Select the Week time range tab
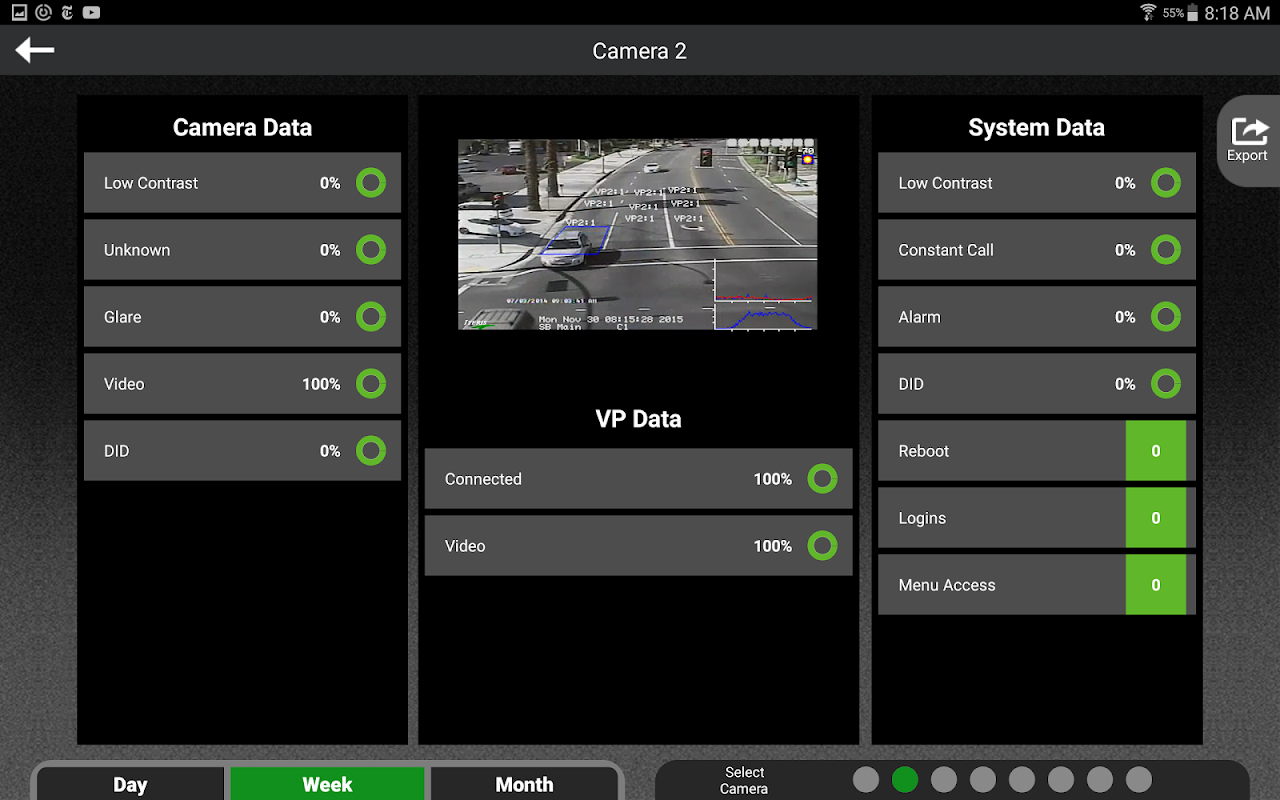This screenshot has width=1280, height=800. [327, 784]
